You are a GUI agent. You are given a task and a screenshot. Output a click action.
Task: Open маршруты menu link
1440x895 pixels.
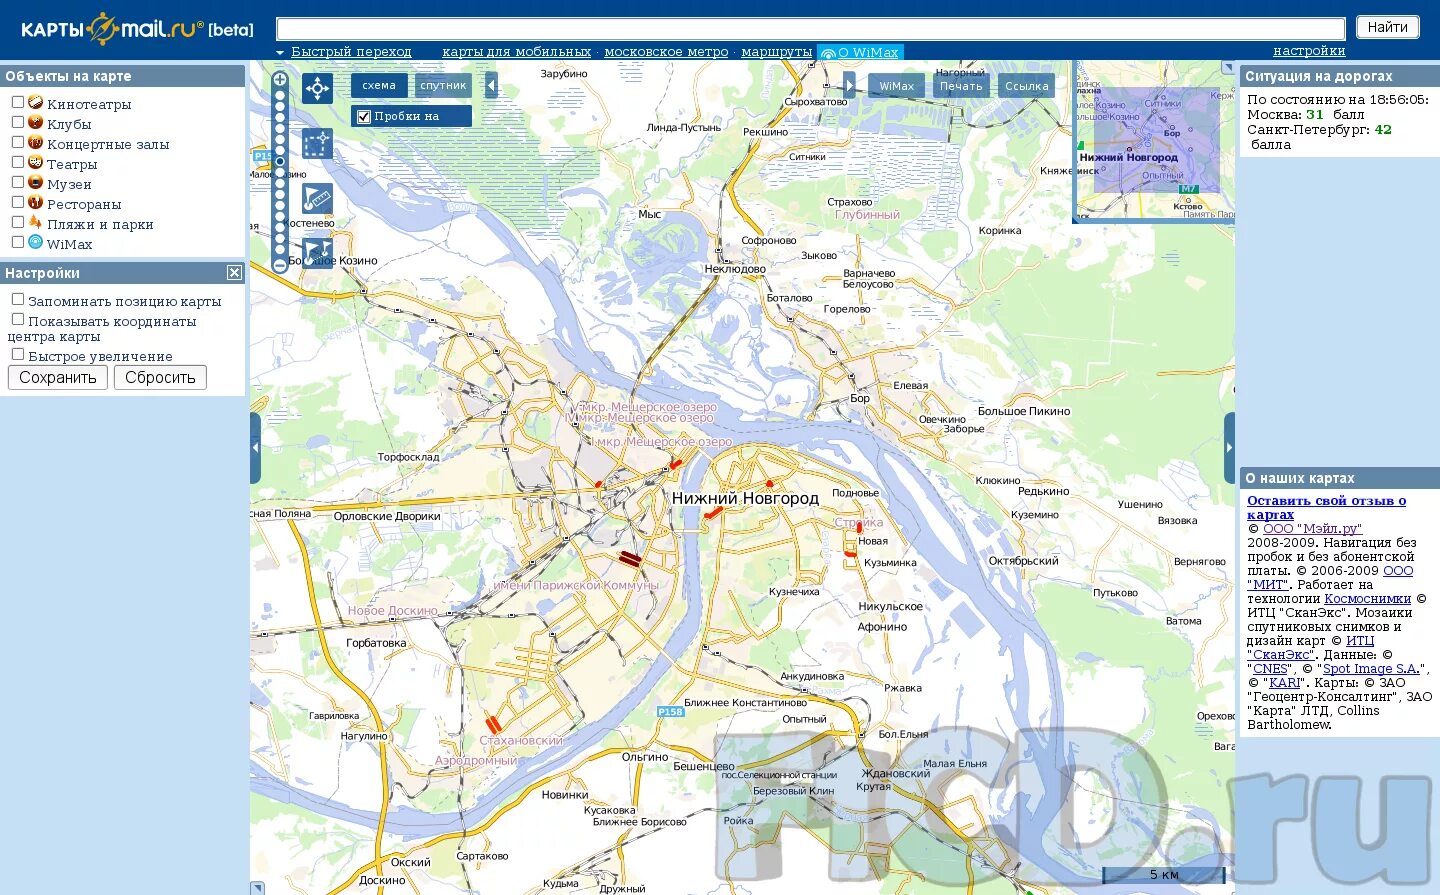coord(776,52)
